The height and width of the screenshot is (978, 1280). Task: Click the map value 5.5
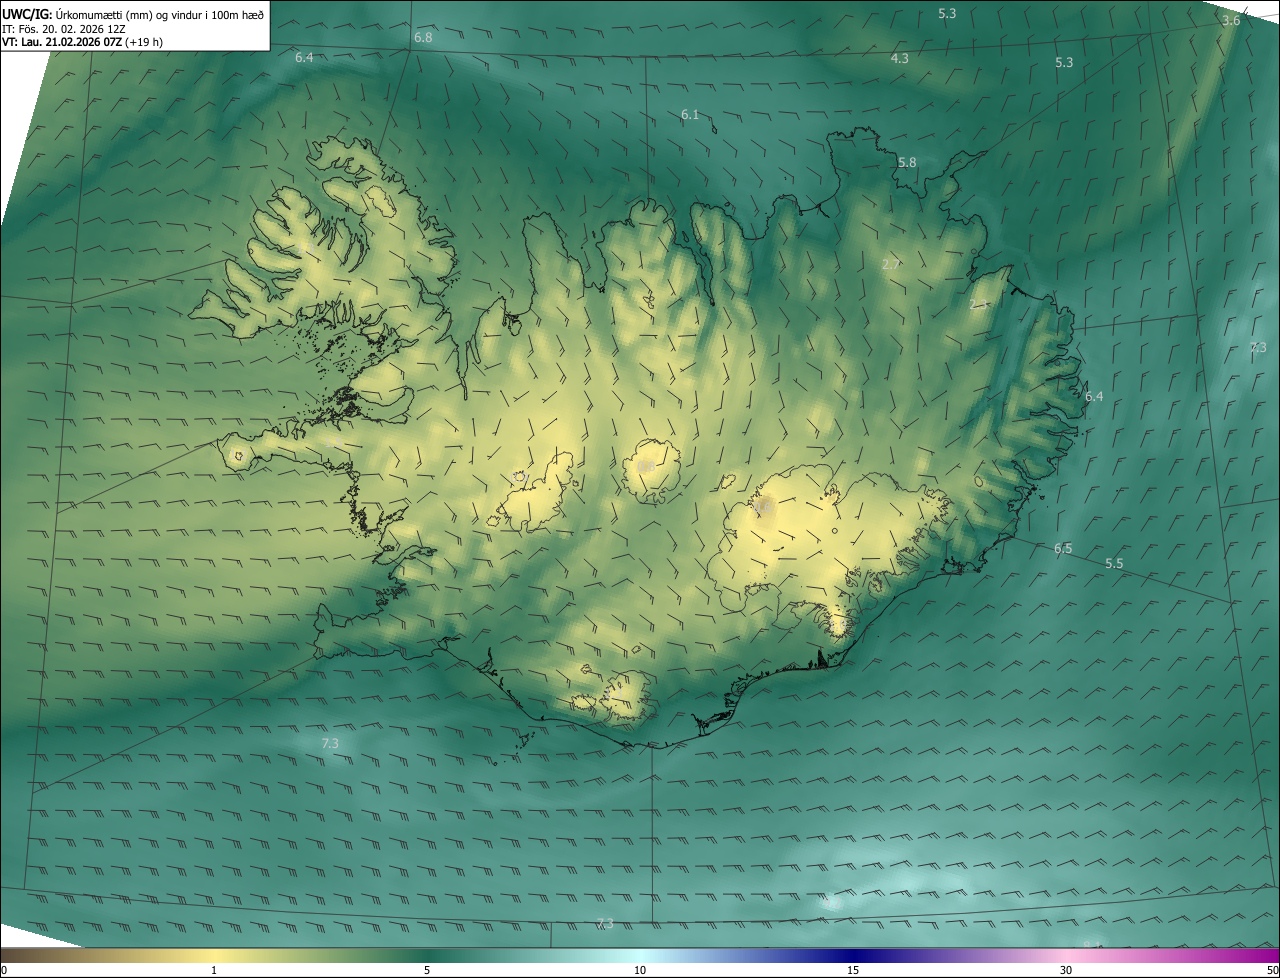tap(1114, 563)
